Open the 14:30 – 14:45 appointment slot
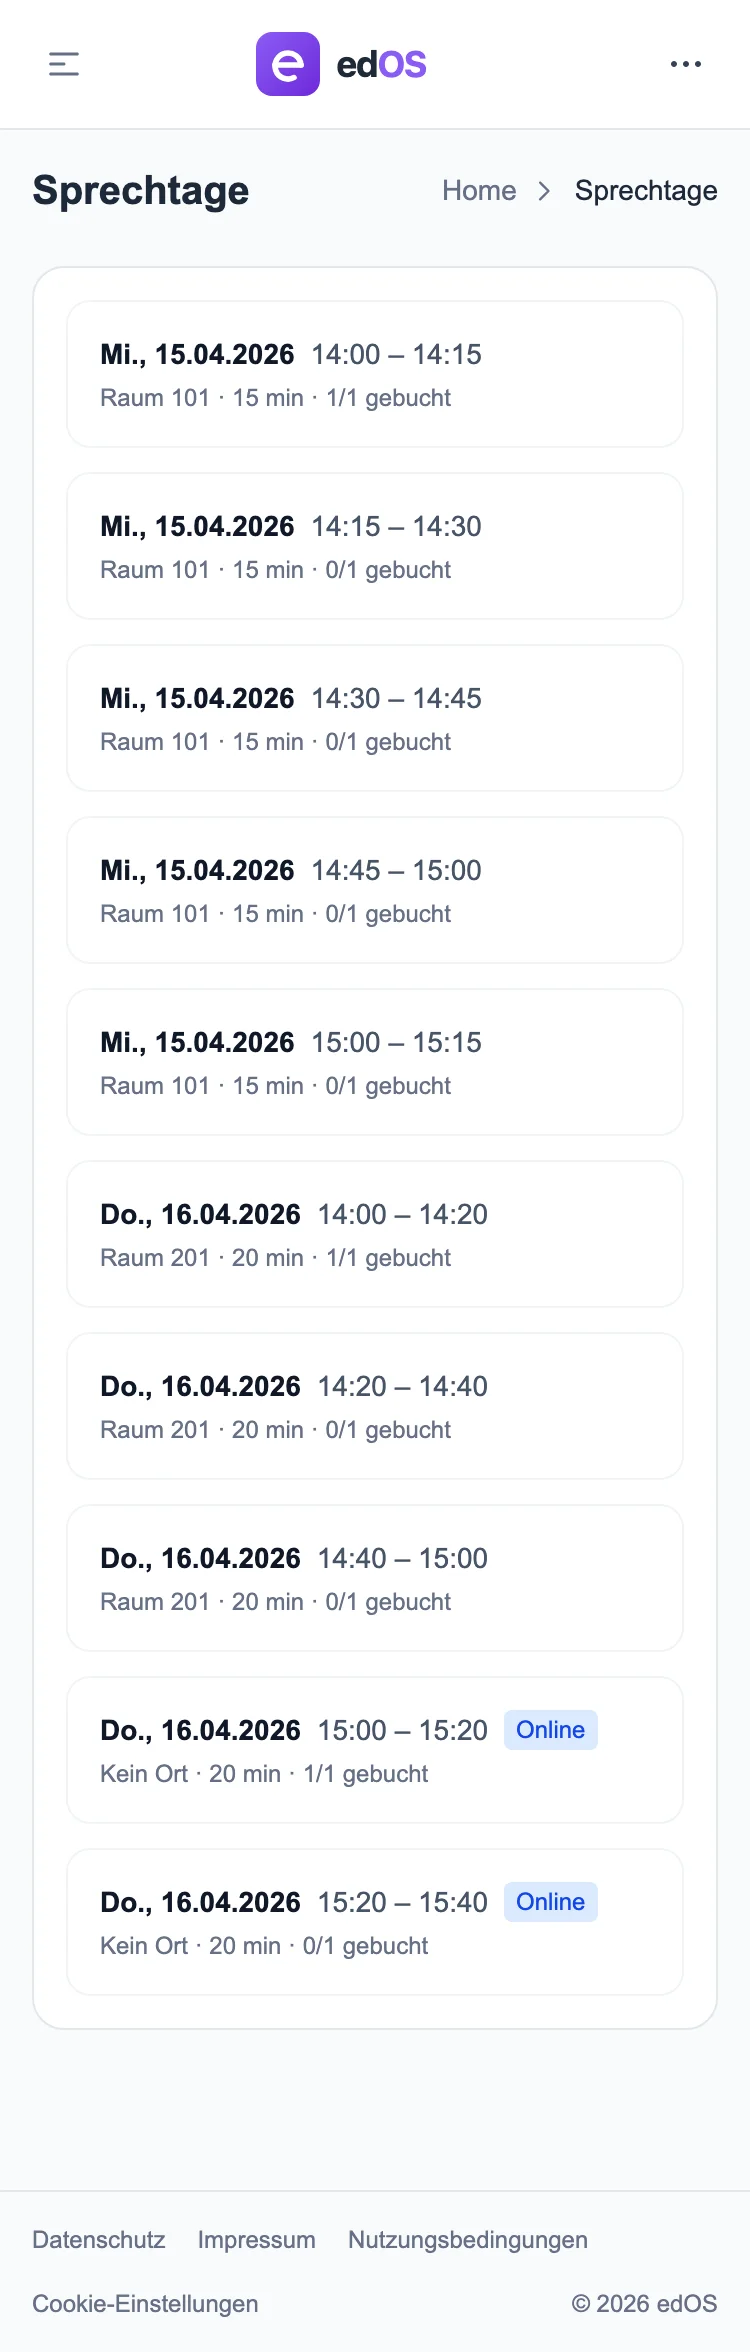 374,717
